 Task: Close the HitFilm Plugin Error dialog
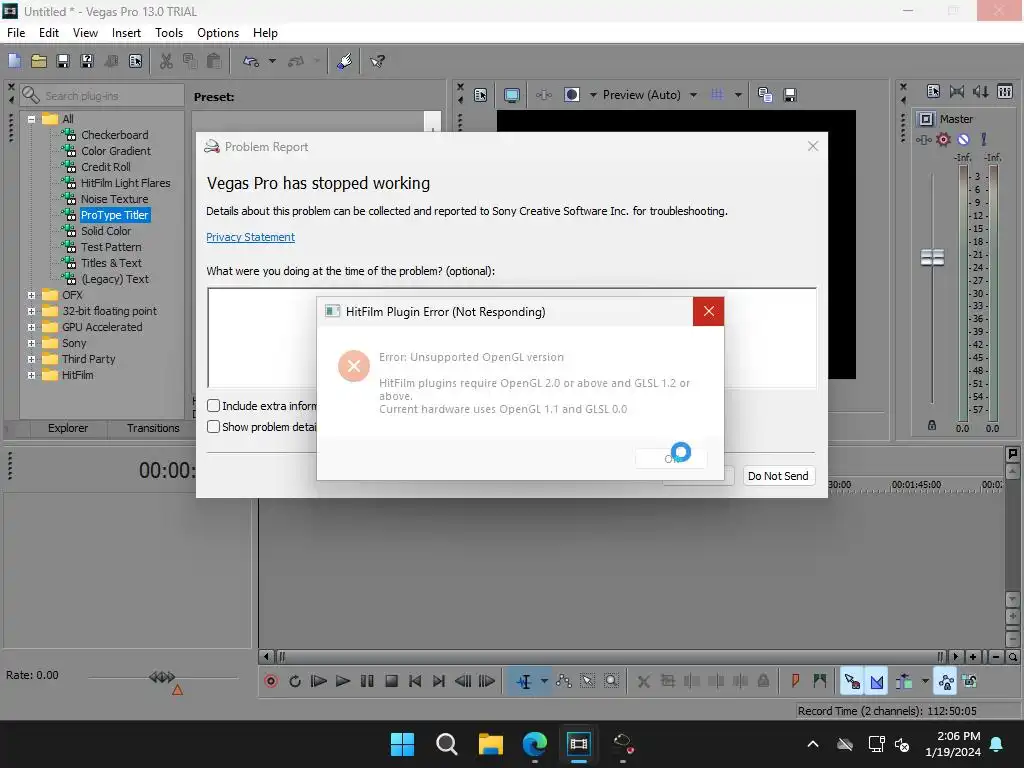coord(708,312)
